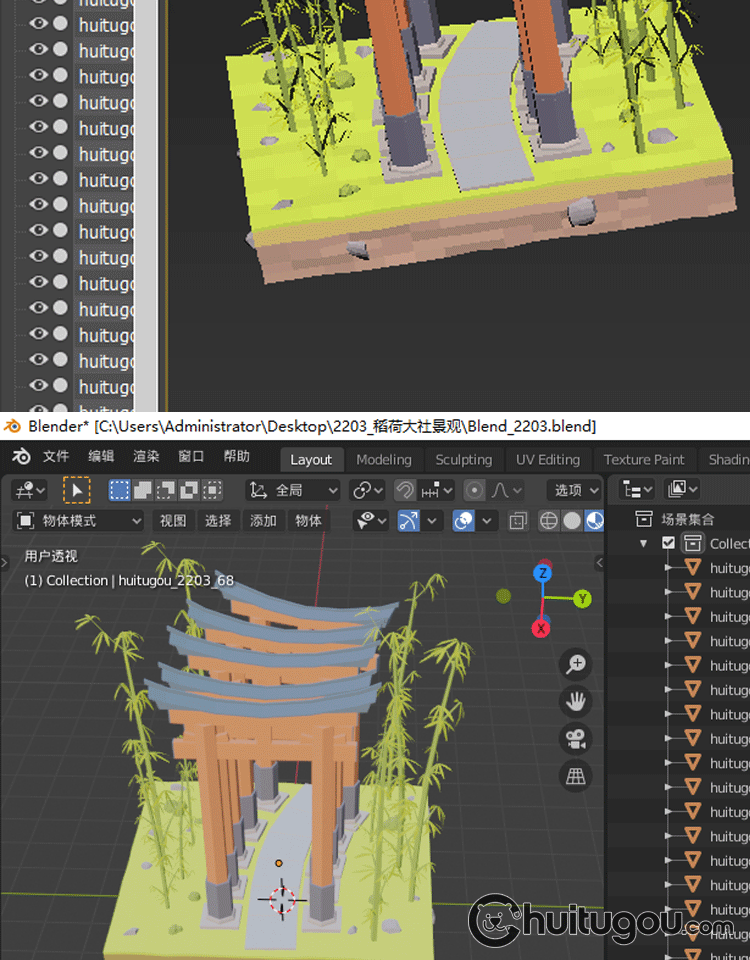Image resolution: width=750 pixels, height=960 pixels.
Task: Click the Blender logo menu icon
Action: pyautogui.click(x=21, y=457)
